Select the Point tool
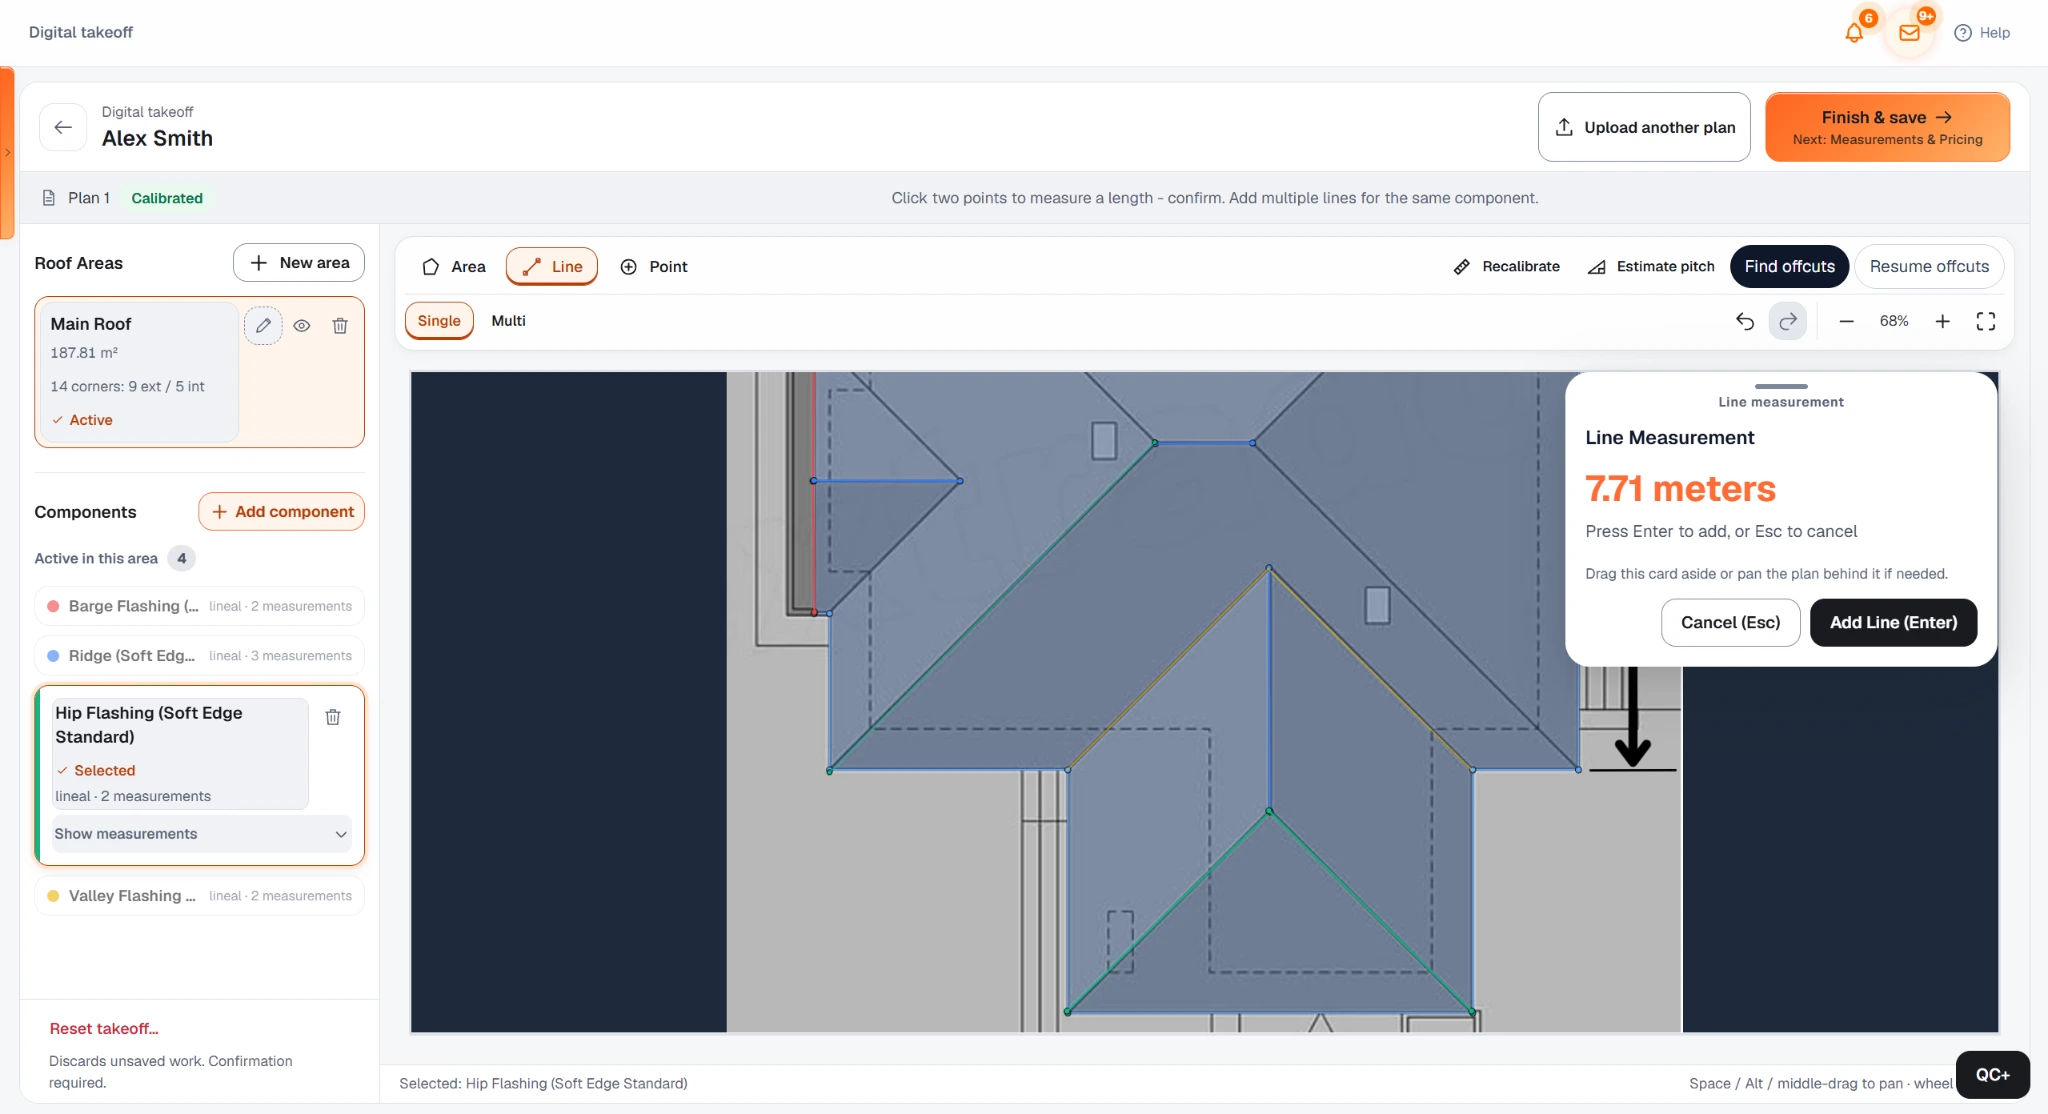The image size is (2048, 1114). point(654,267)
